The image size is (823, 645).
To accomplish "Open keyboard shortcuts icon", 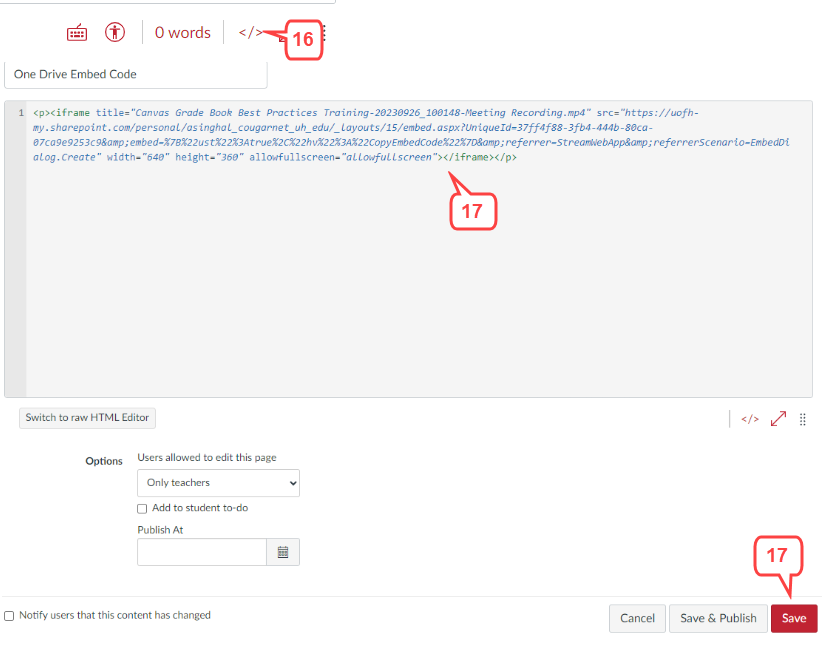I will (x=77, y=33).
